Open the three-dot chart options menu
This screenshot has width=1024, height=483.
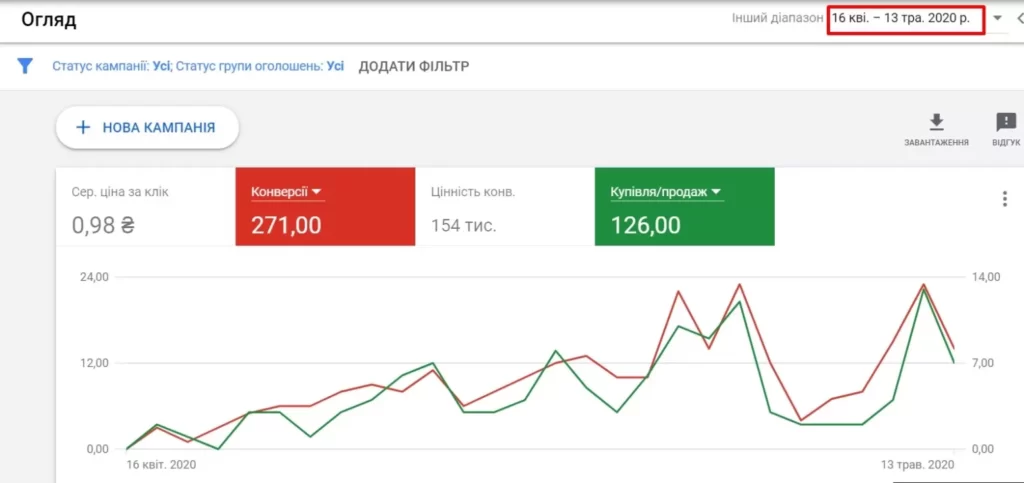coord(1005,199)
